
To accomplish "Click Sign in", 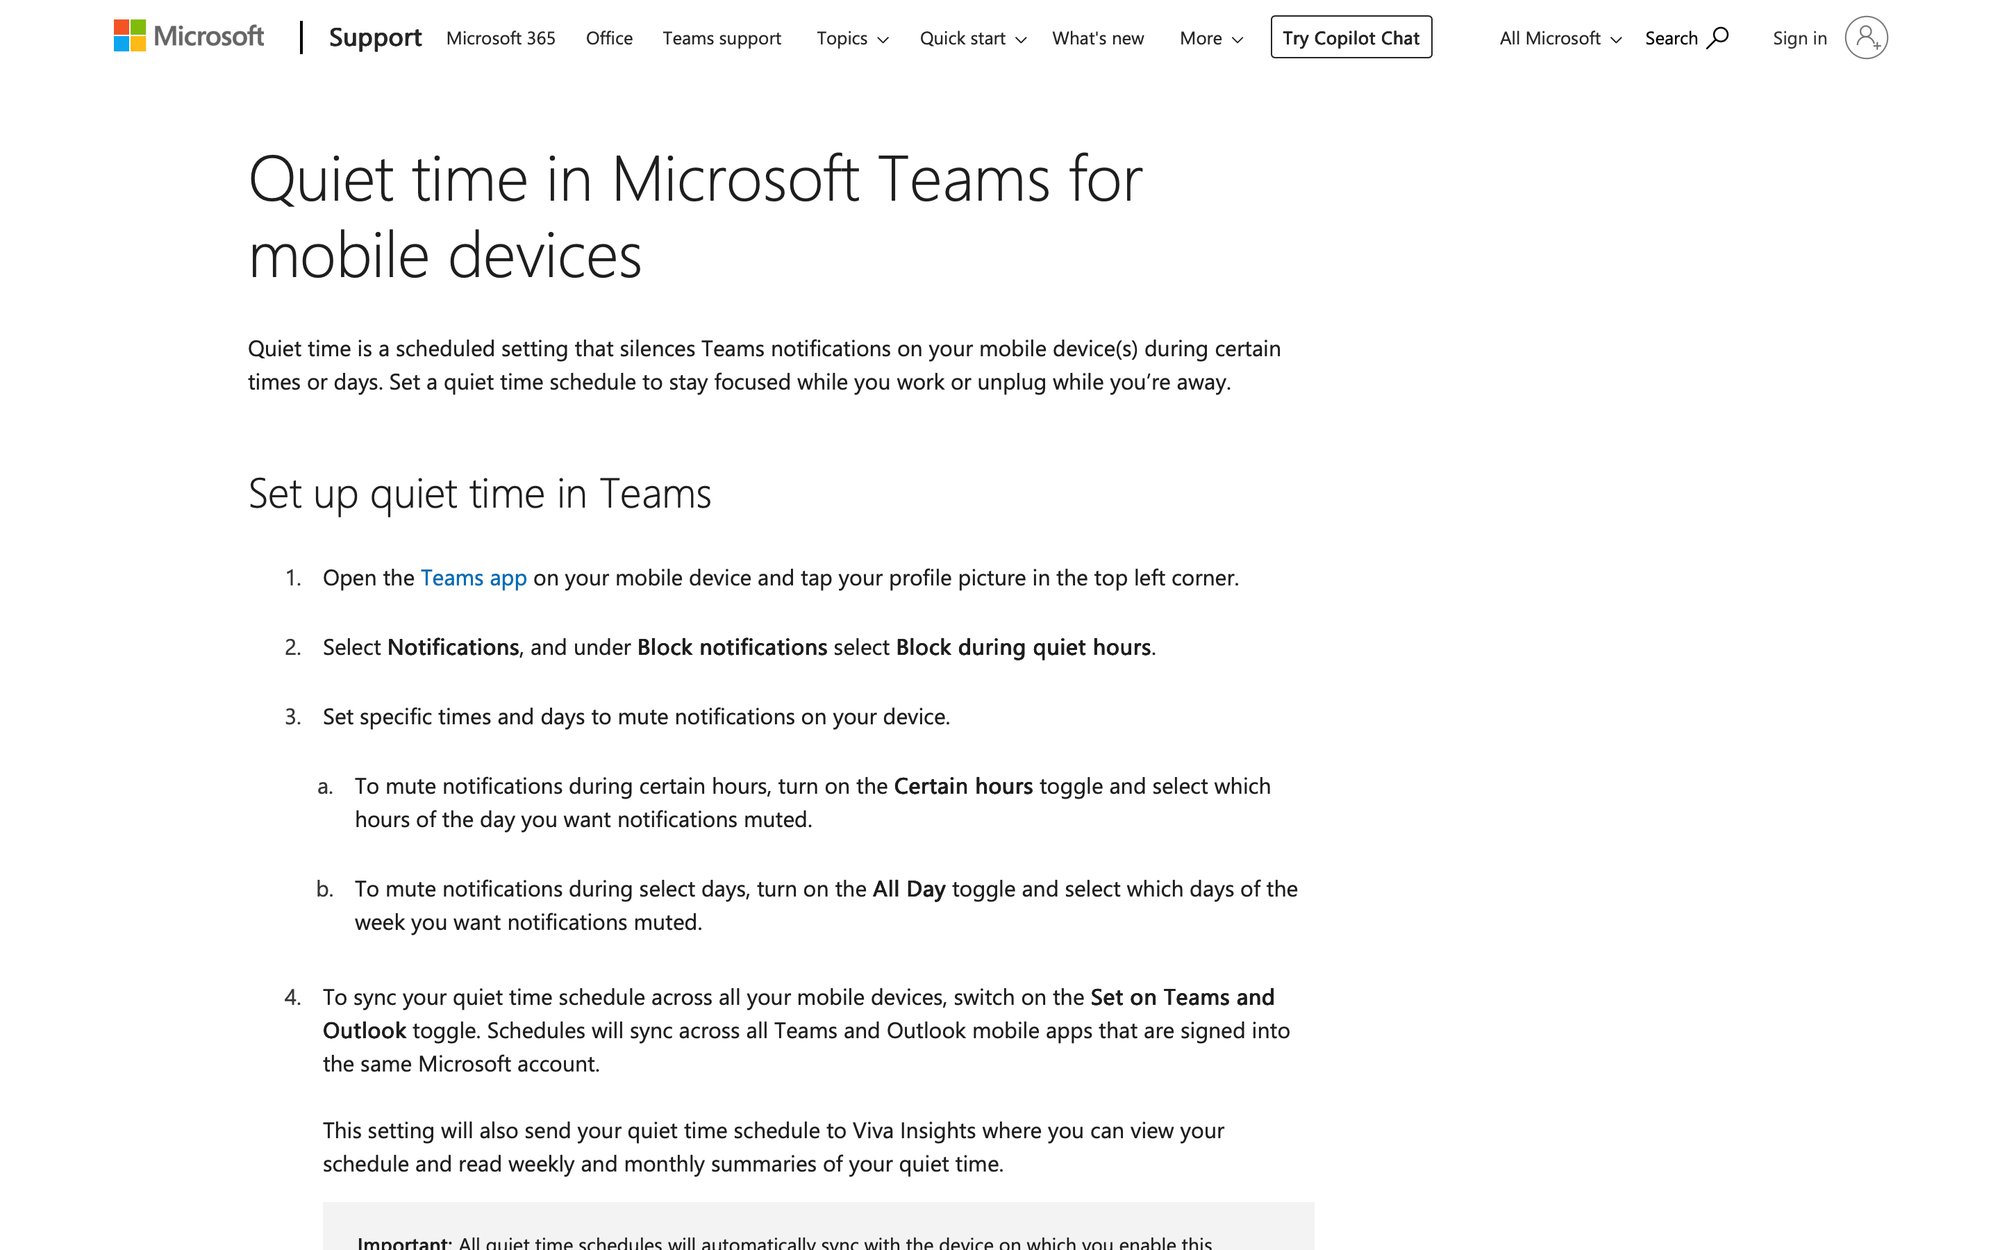I will pyautogui.click(x=1798, y=38).
